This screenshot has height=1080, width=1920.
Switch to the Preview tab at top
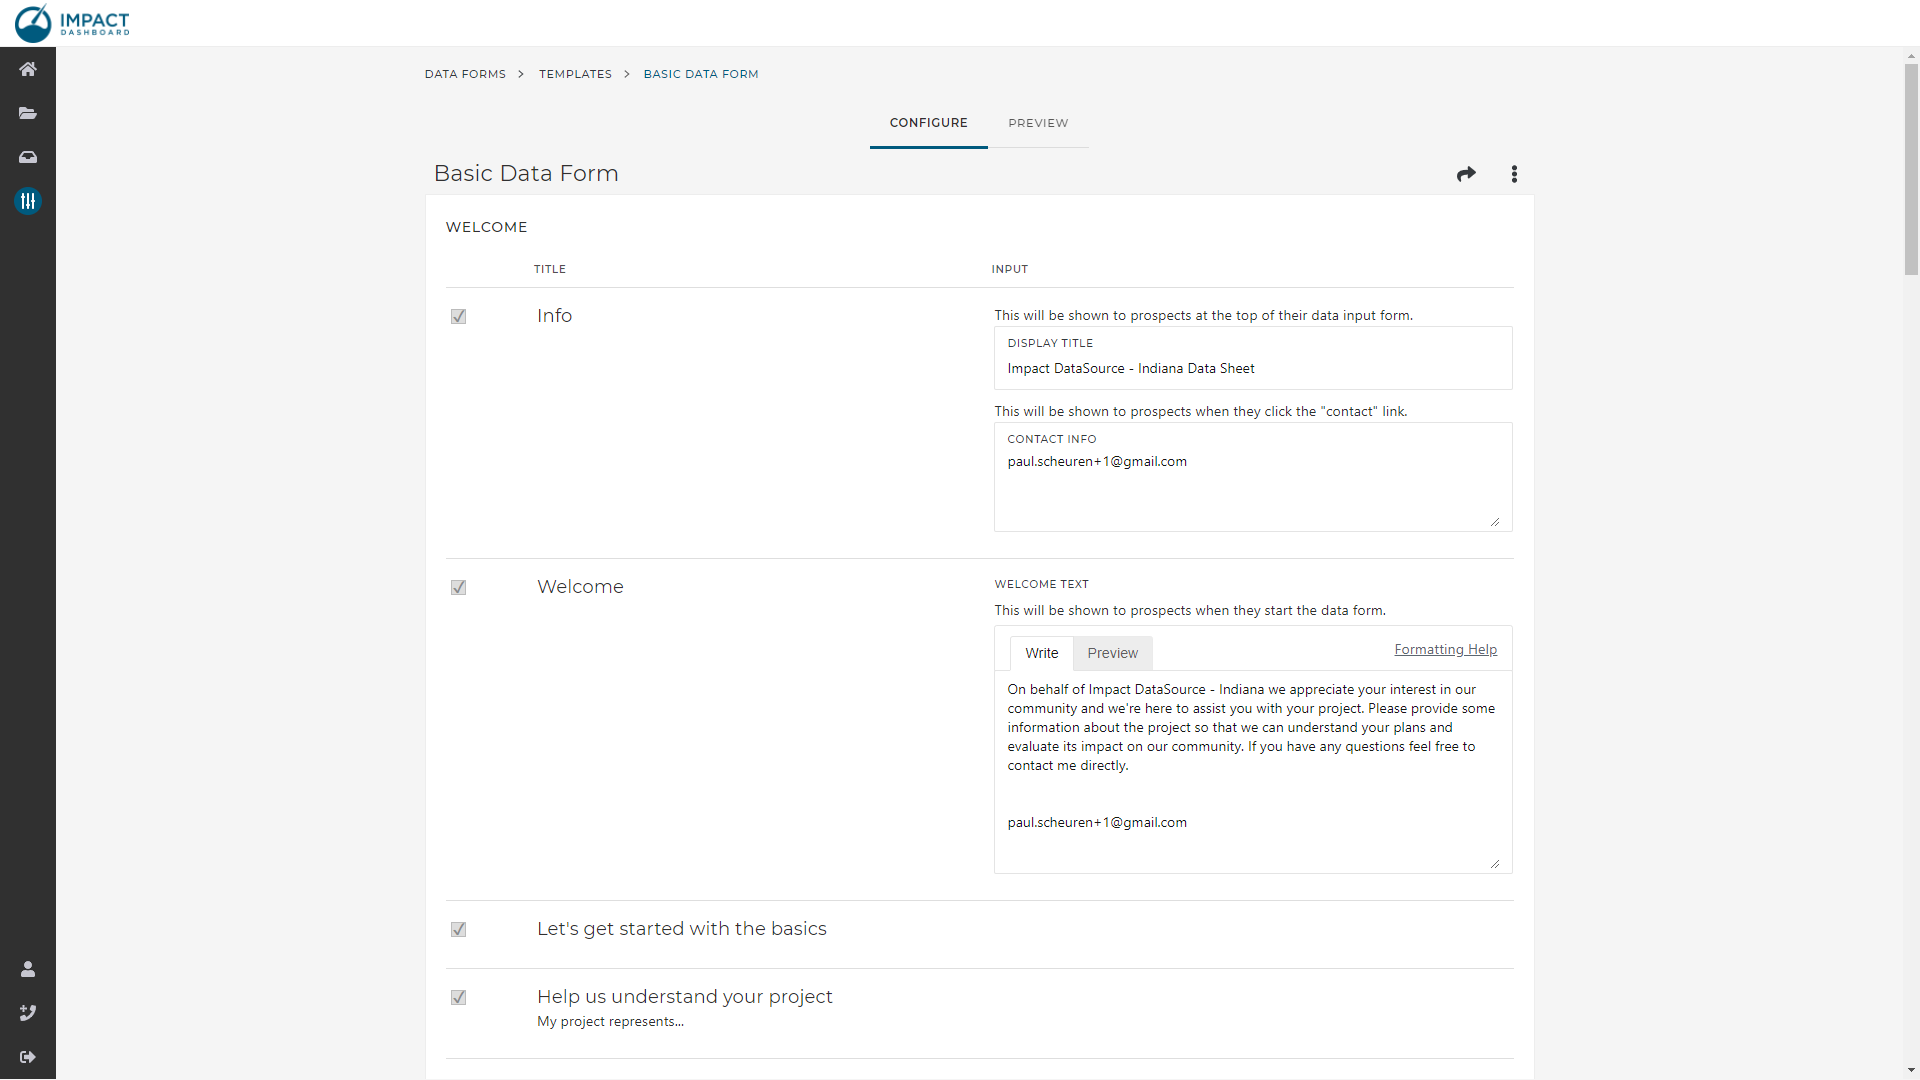[1038, 123]
